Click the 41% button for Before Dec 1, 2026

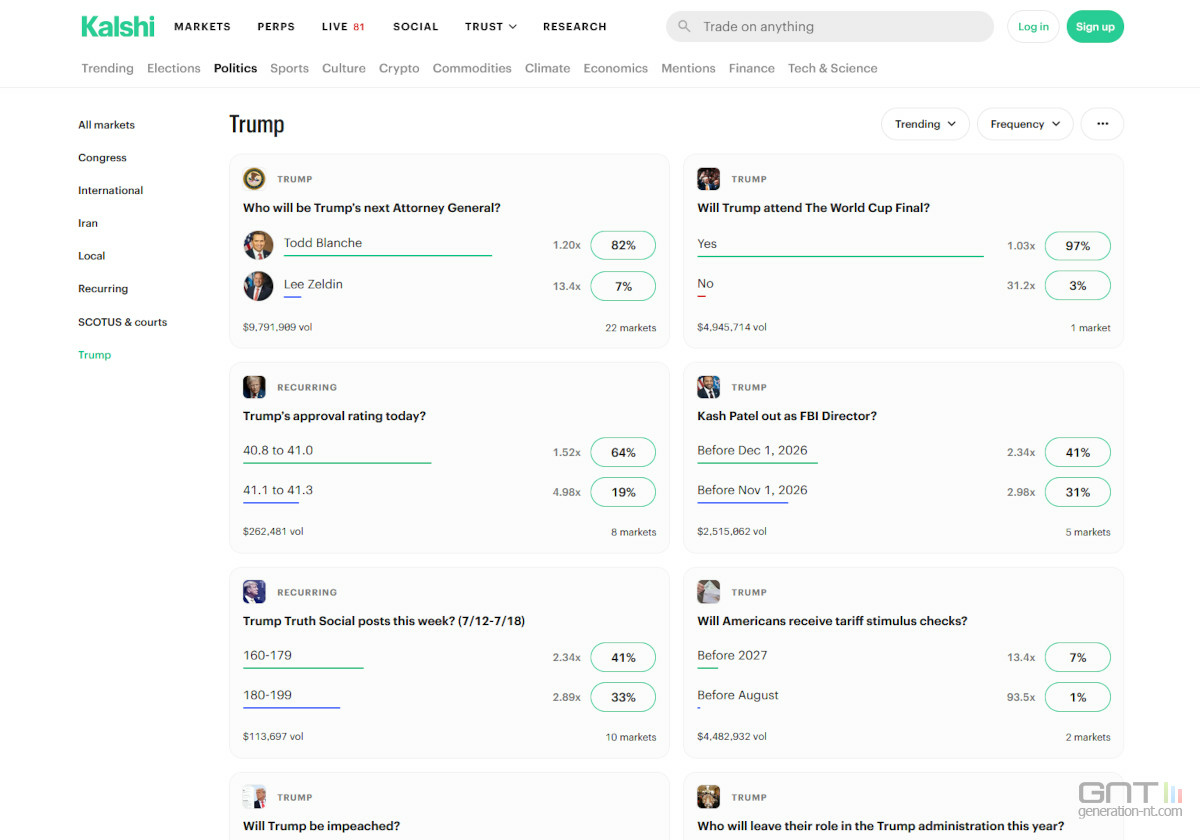pos(1077,452)
